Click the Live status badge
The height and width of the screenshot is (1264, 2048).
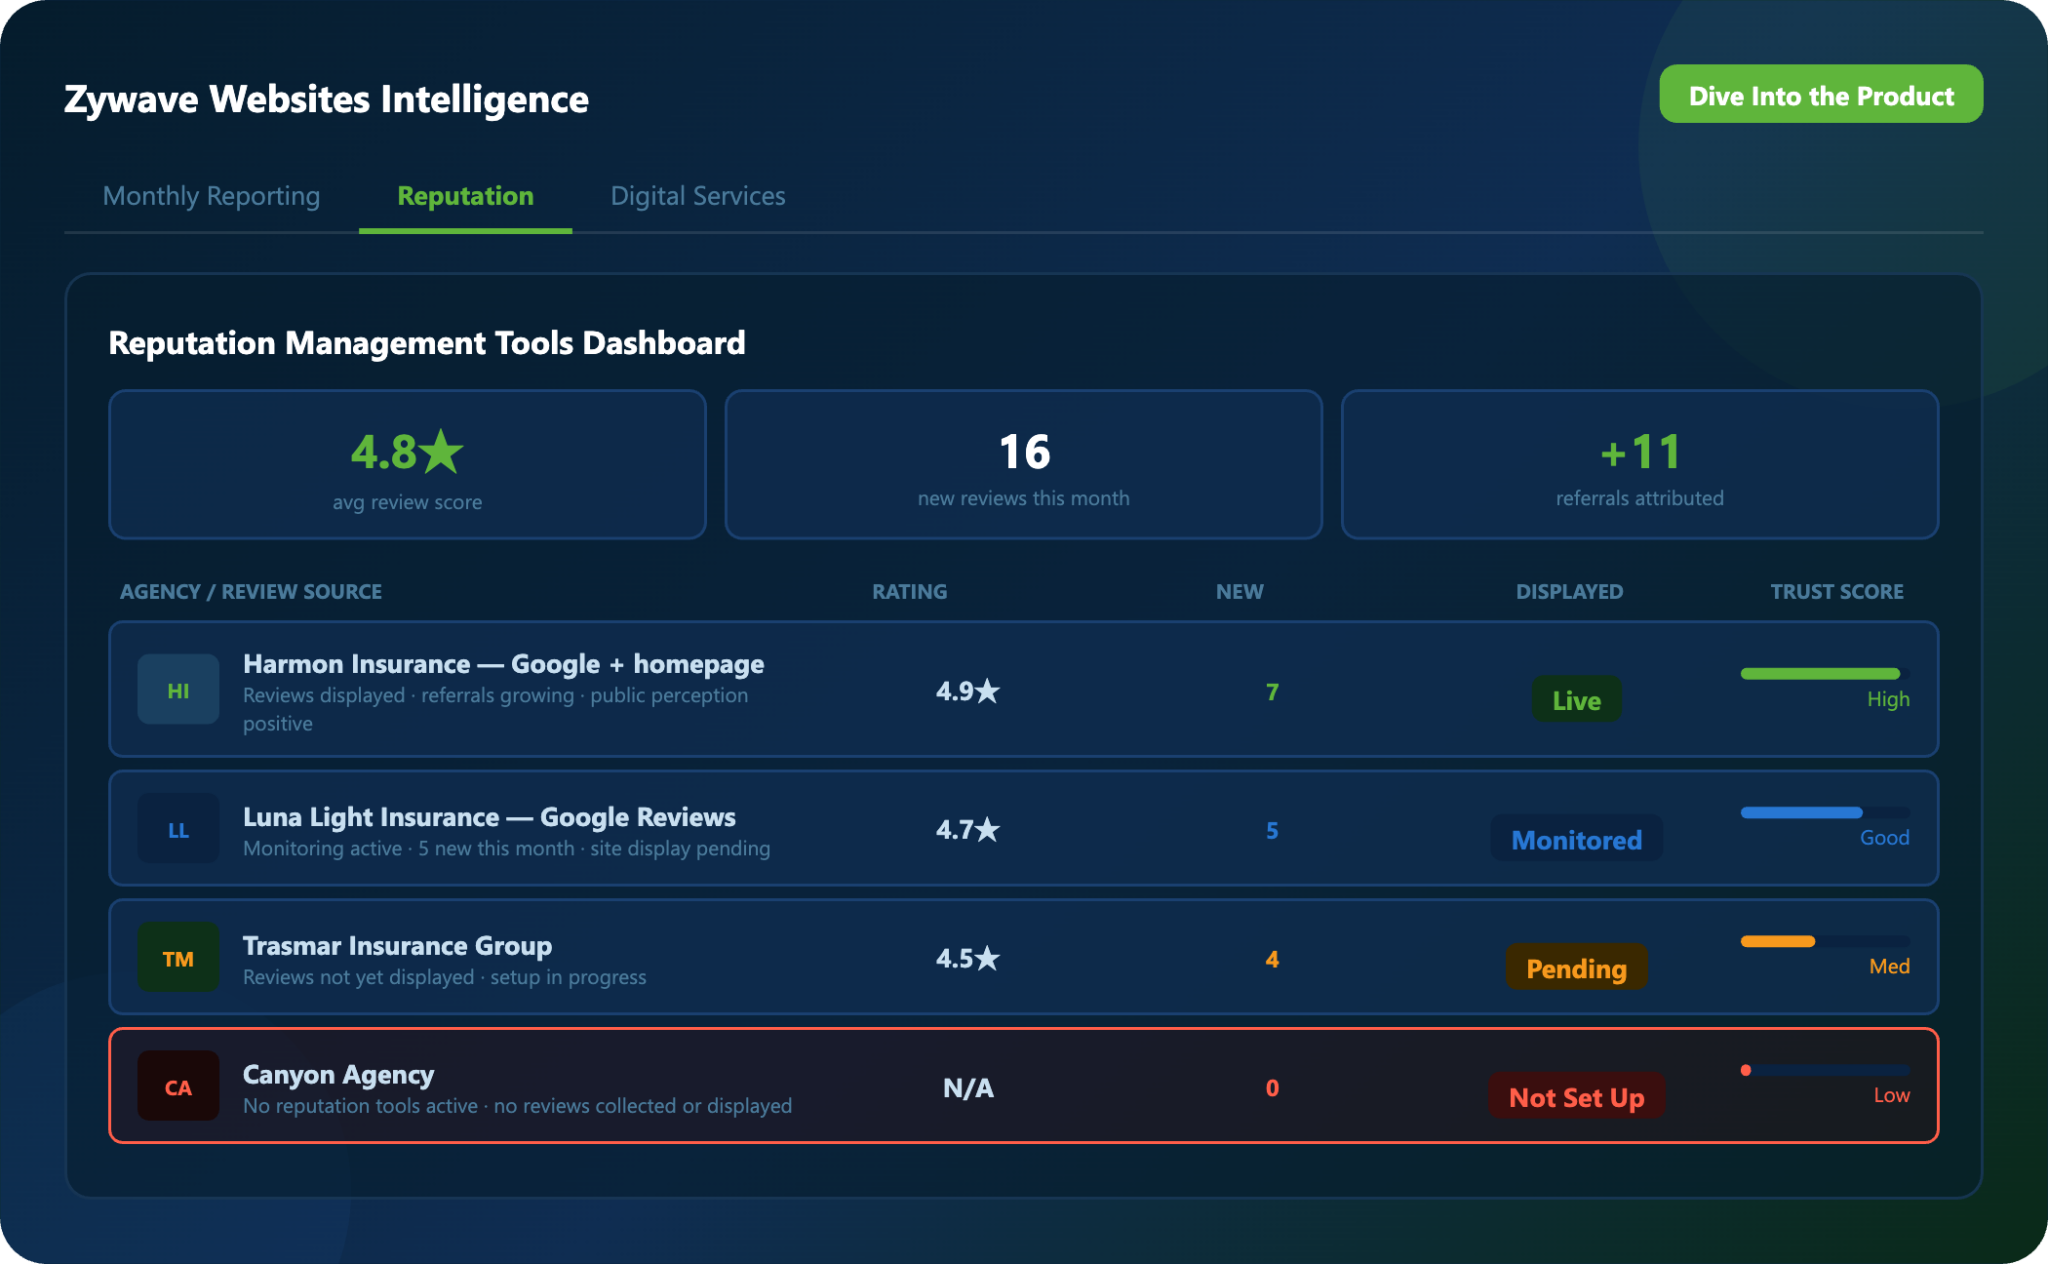pyautogui.click(x=1576, y=700)
